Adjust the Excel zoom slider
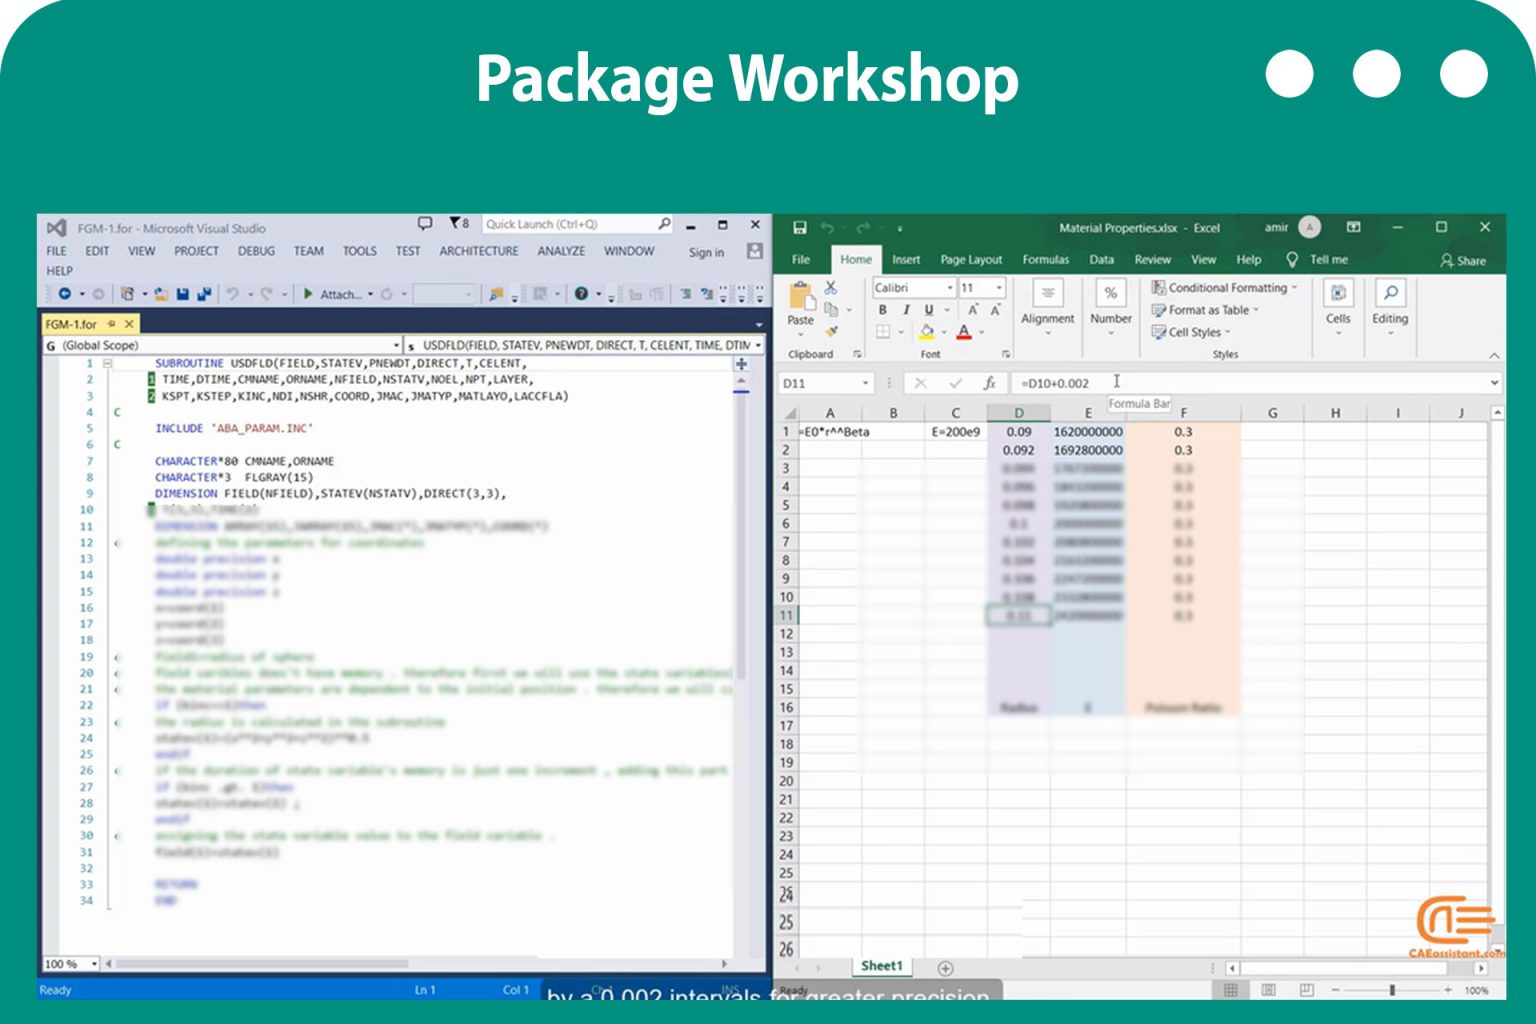Viewport: 1536px width, 1024px height. point(1393,991)
